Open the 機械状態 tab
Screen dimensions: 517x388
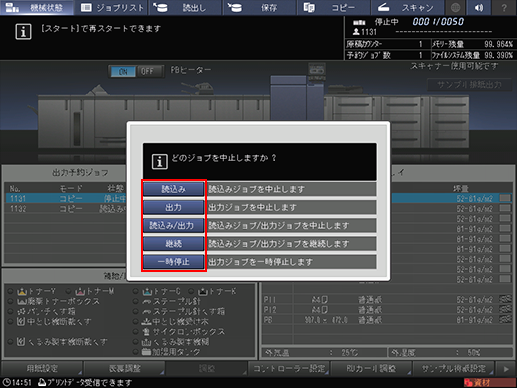[37, 7]
